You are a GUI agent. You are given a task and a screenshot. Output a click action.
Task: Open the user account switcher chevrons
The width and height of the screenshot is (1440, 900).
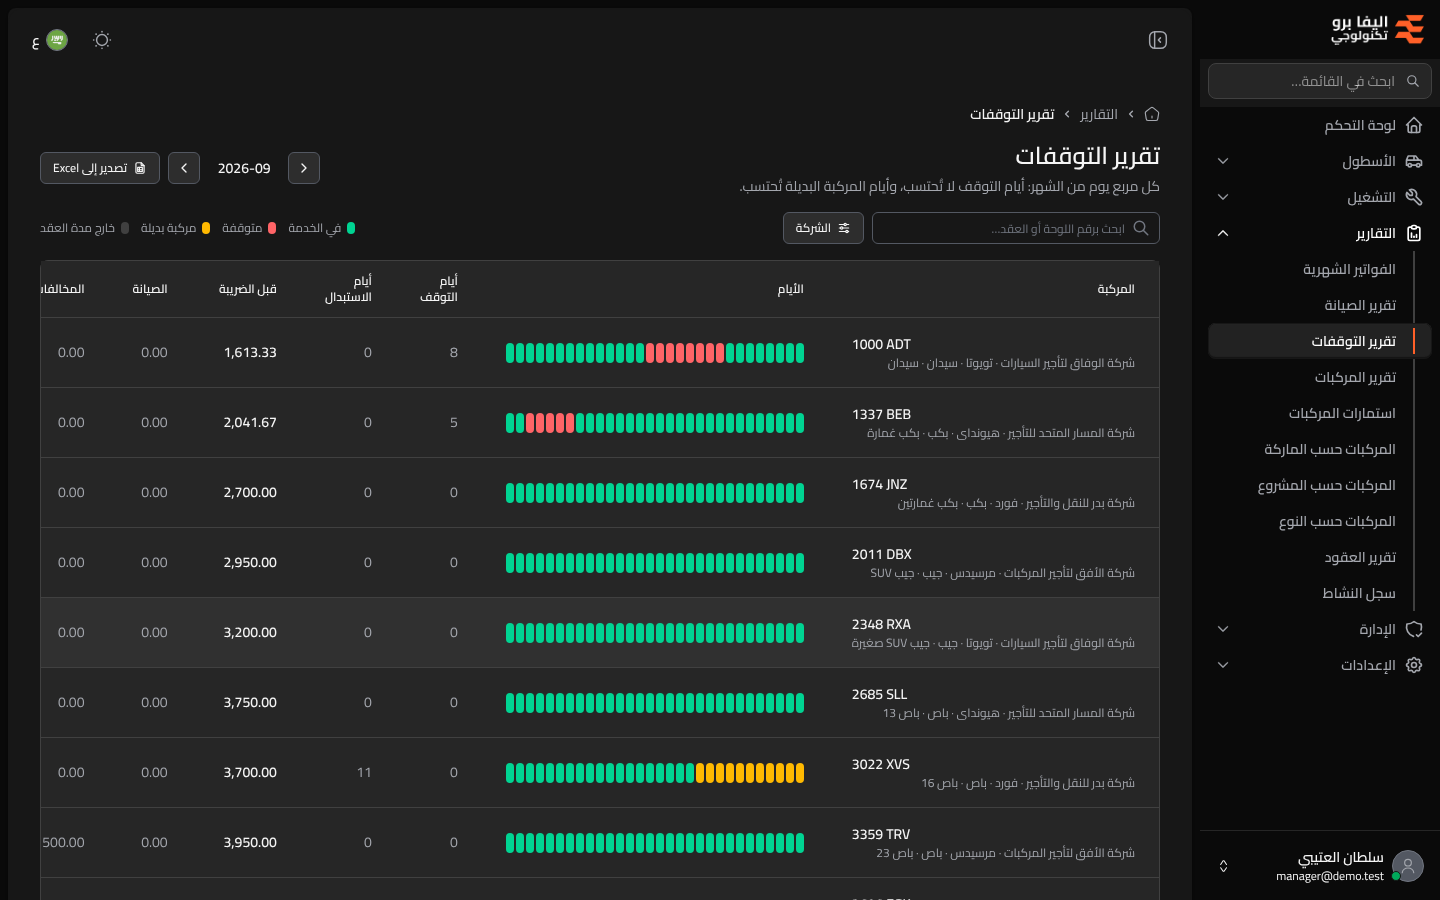coord(1223,866)
